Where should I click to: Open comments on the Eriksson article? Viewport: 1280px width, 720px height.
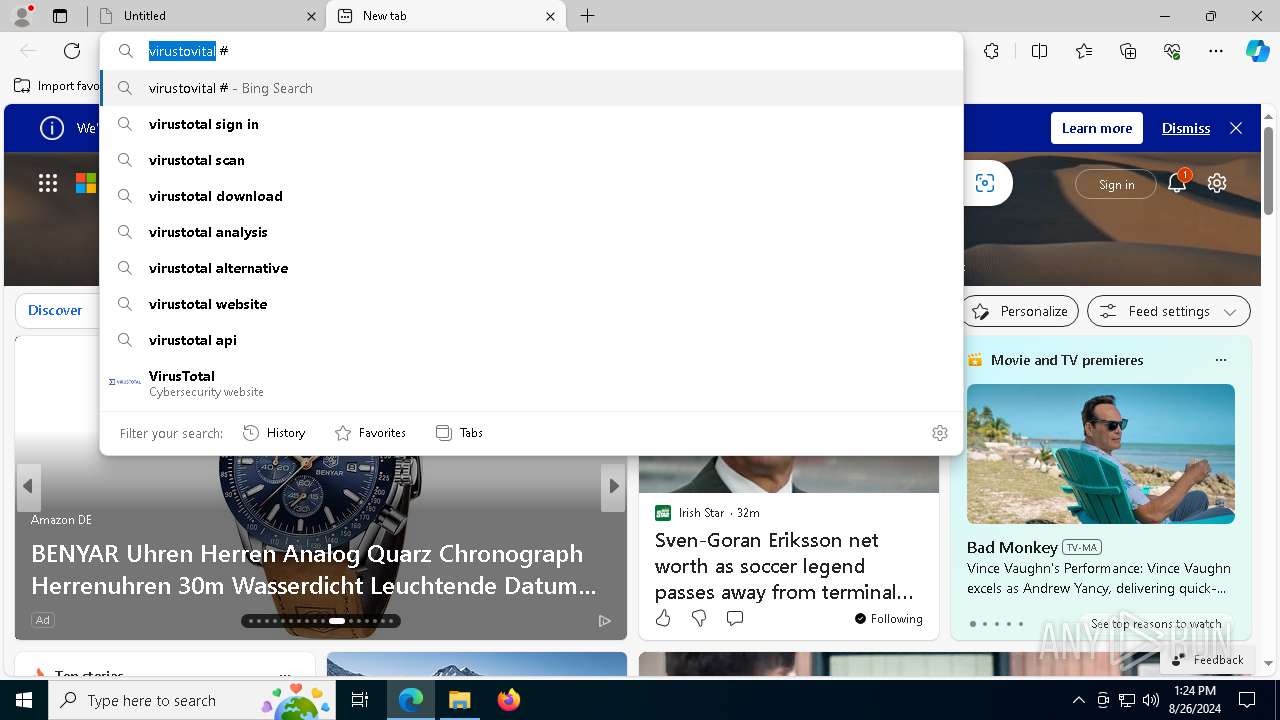735,618
